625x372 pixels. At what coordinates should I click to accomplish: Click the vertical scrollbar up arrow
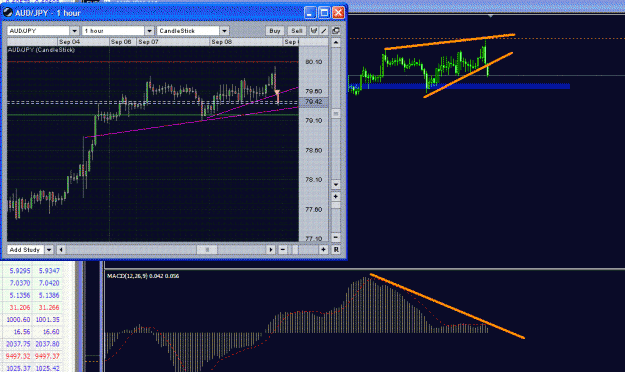336,42
